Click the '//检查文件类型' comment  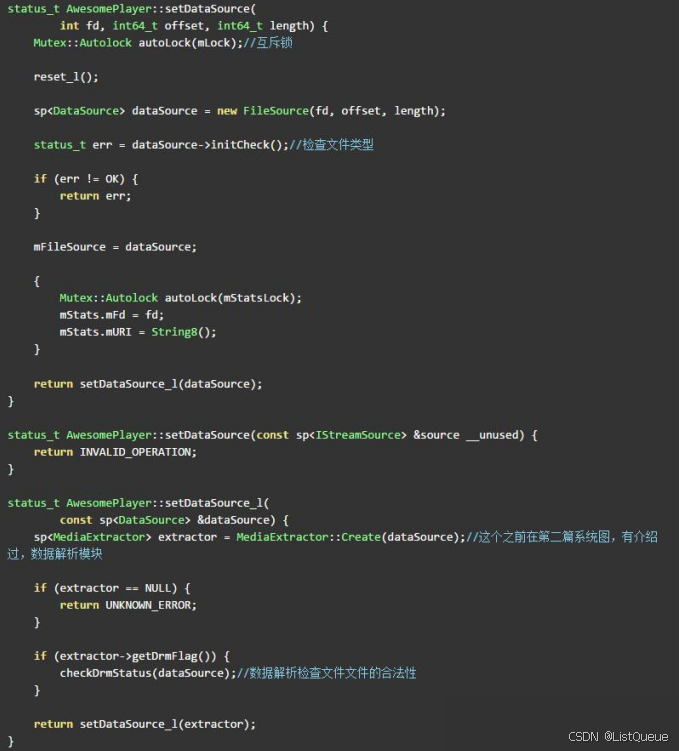[x=331, y=145]
